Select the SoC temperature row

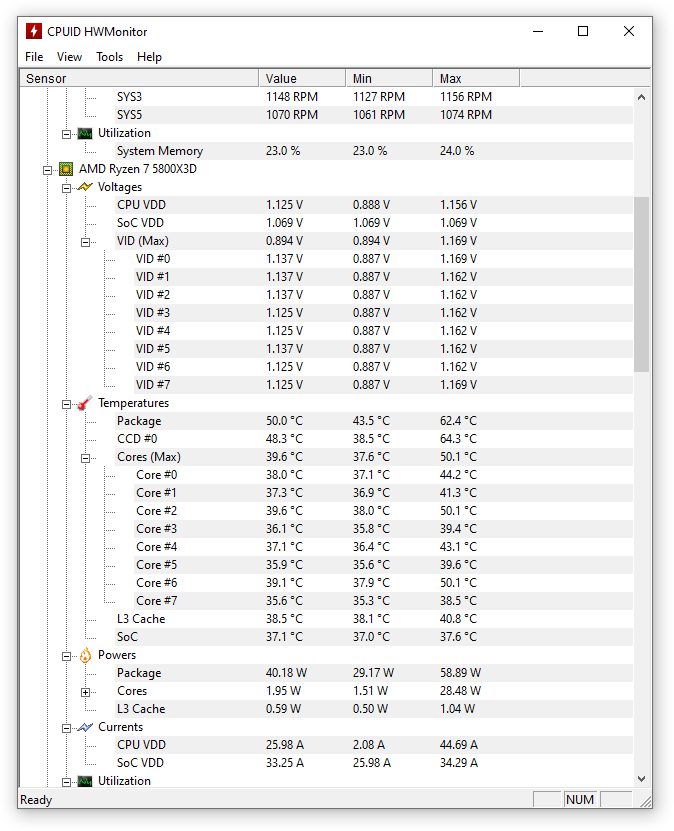coord(374,638)
